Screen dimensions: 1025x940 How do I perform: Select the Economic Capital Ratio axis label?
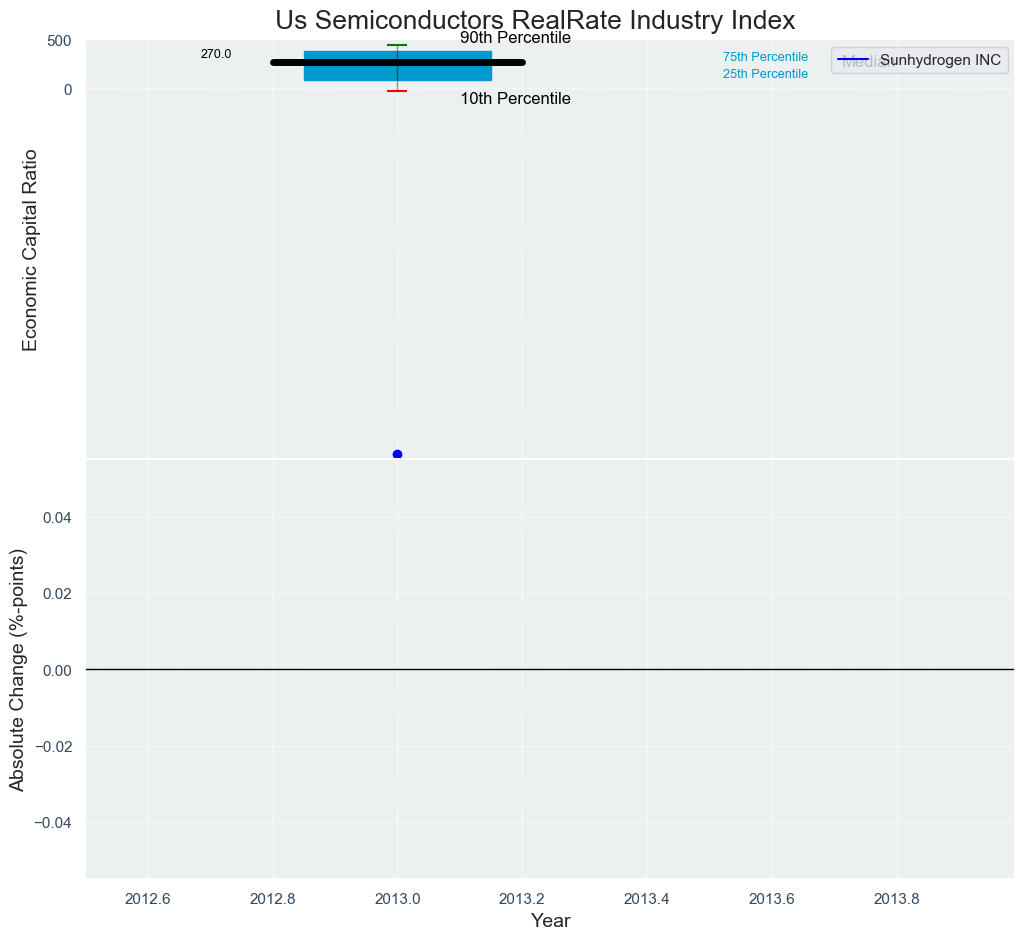[x=30, y=250]
